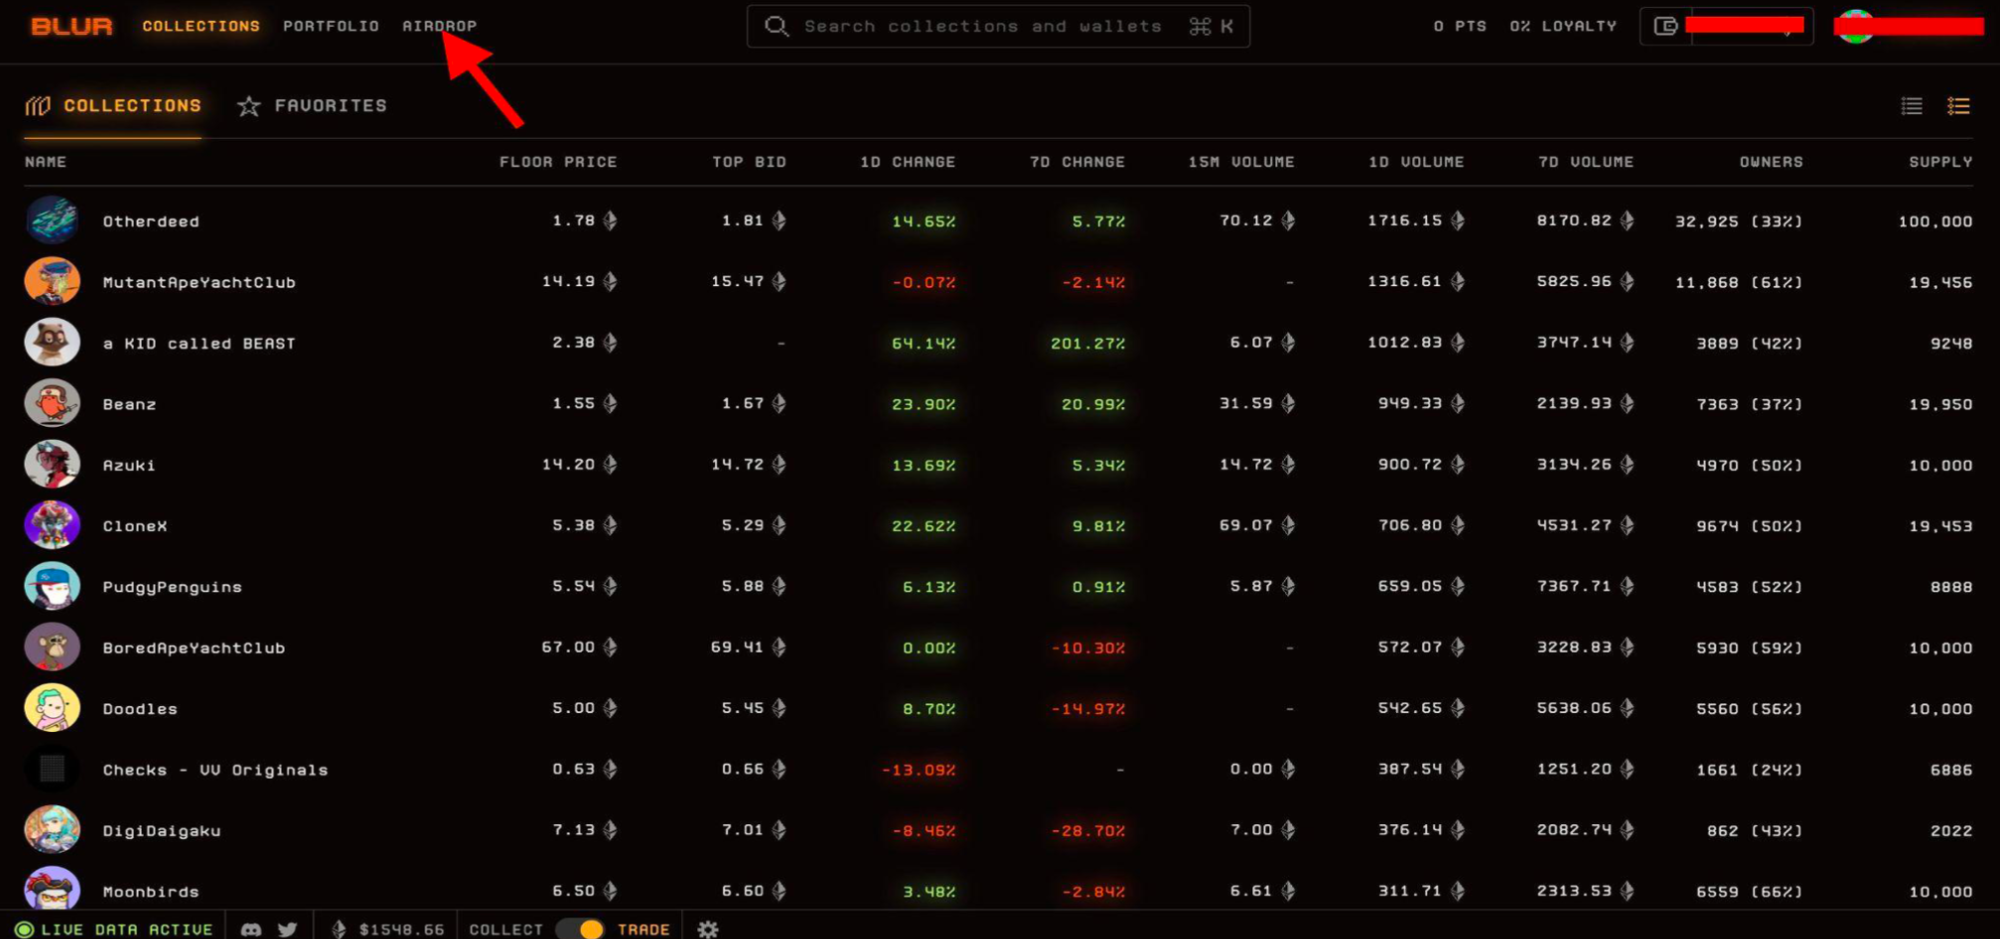Select the PudgyPenguins collection name
2000x939 pixels.
(172, 588)
